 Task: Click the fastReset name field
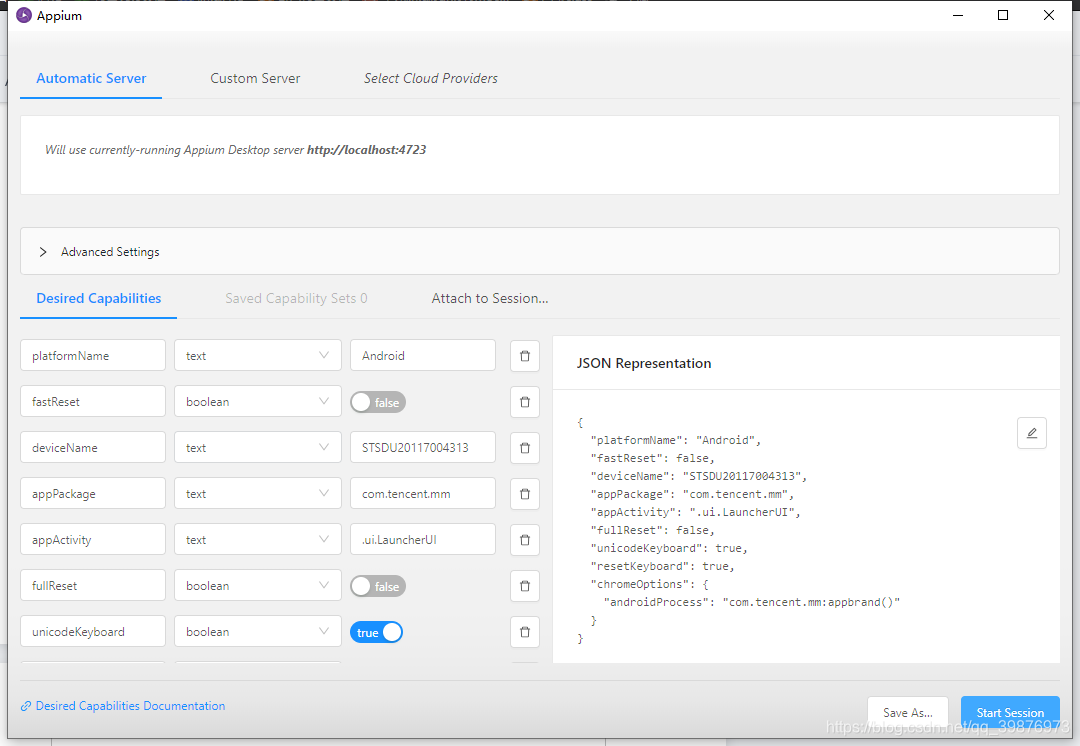(x=93, y=402)
